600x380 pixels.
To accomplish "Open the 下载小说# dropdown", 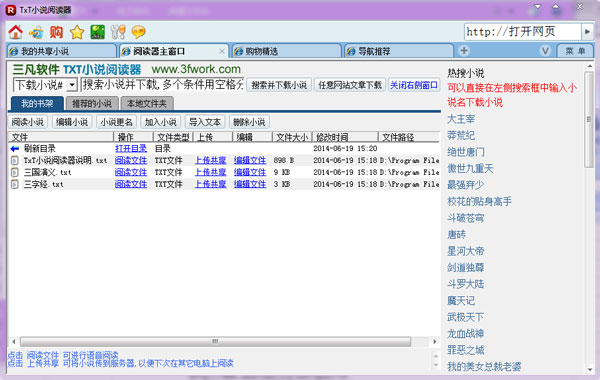I will pyautogui.click(x=72, y=85).
